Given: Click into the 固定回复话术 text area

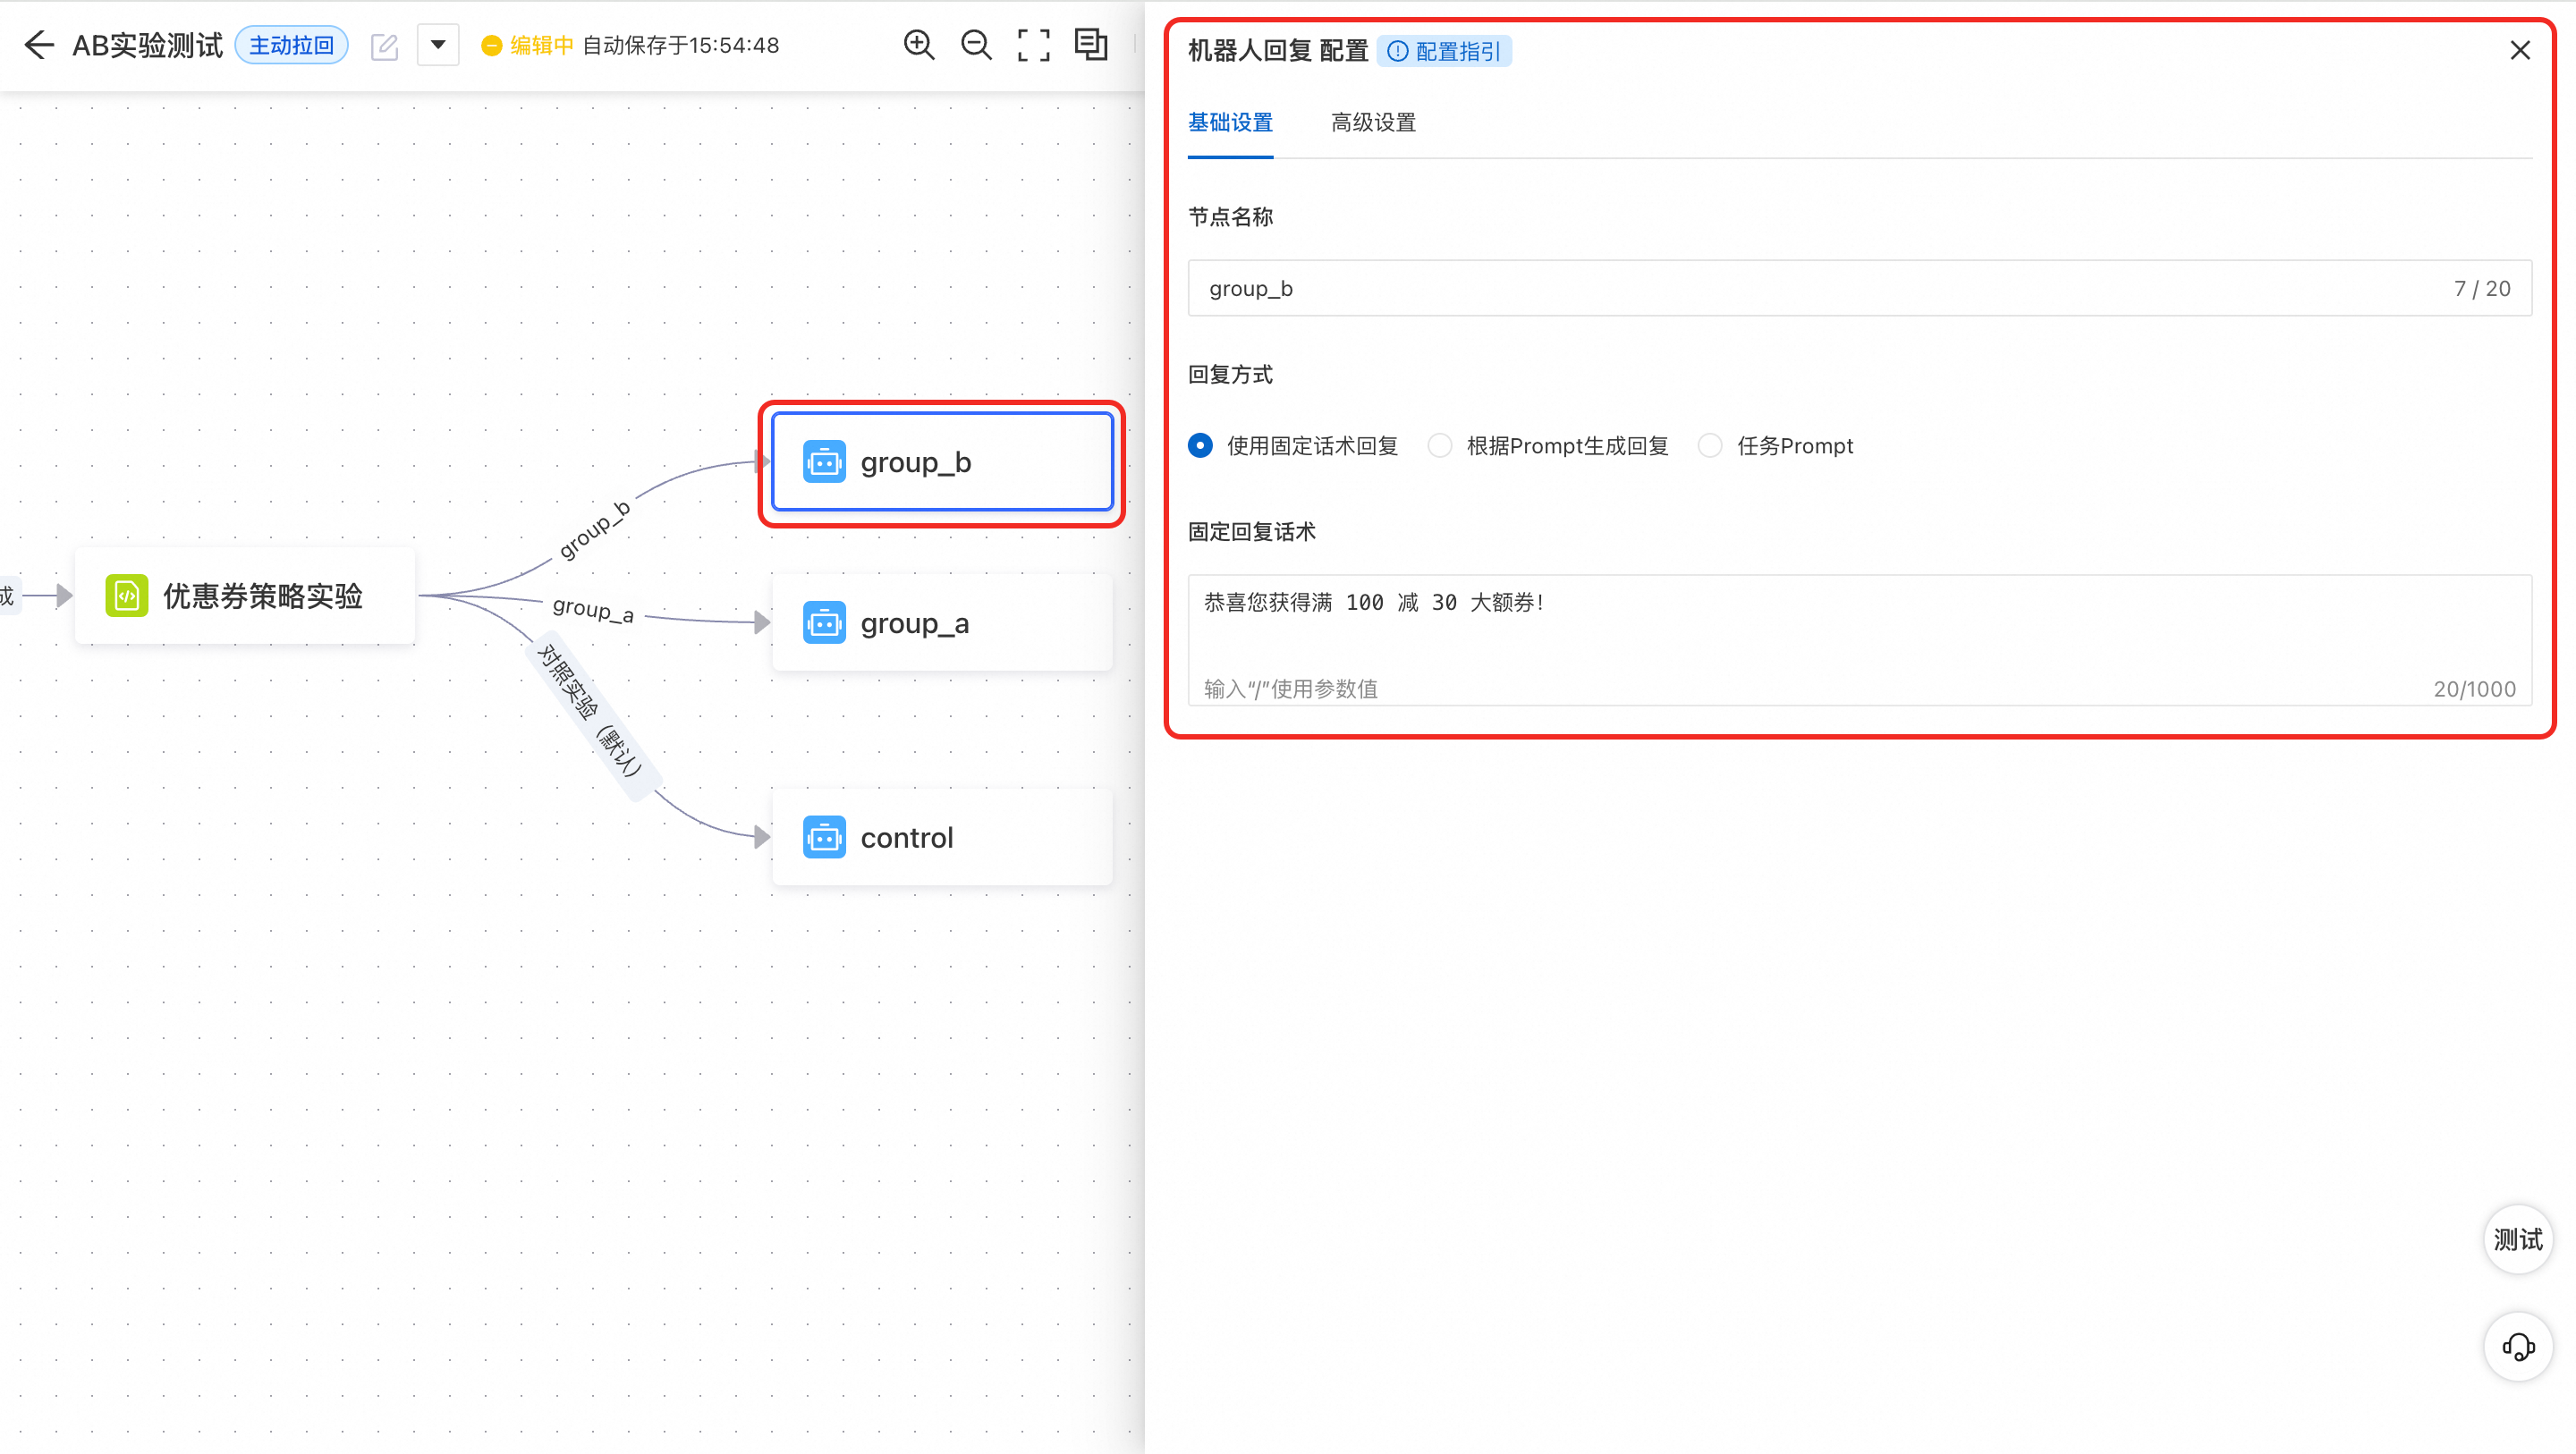Looking at the screenshot, I should coord(1859,639).
